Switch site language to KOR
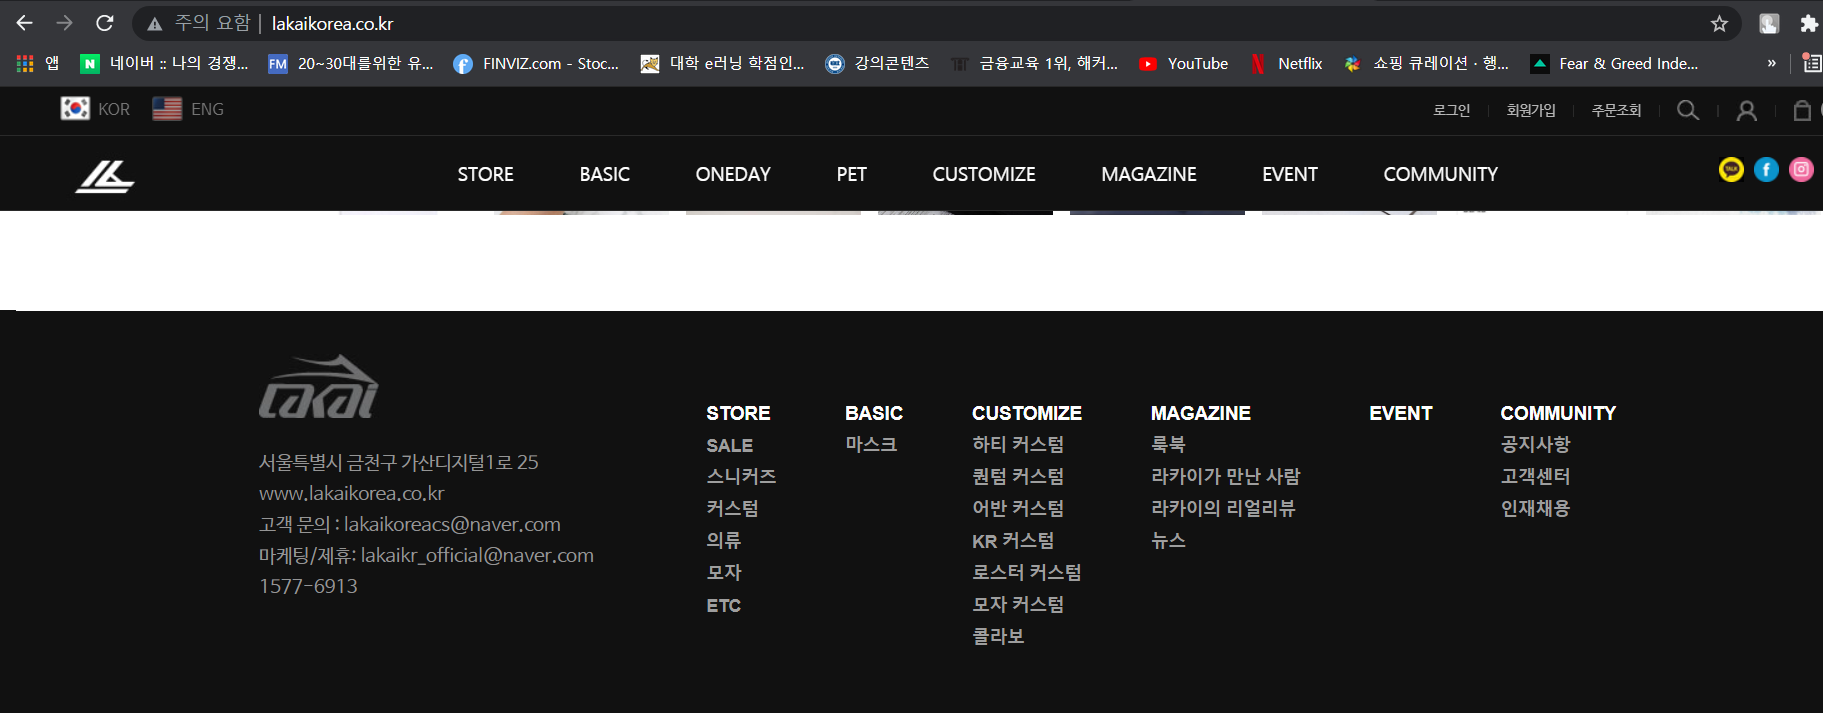Screen dimensions: 1823x713 (96, 109)
